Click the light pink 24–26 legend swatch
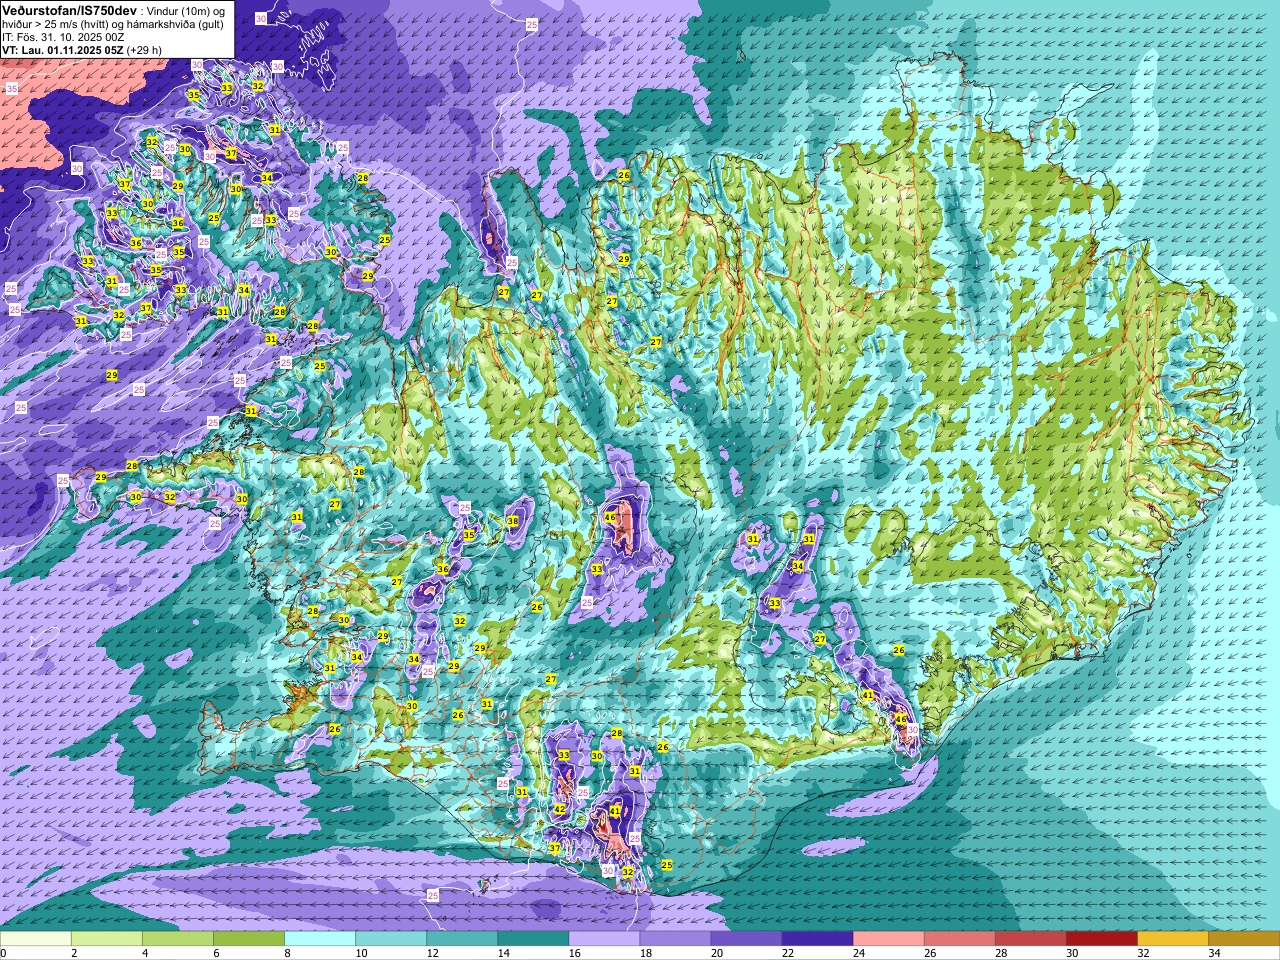This screenshot has height=960, width=1280. click(888, 939)
